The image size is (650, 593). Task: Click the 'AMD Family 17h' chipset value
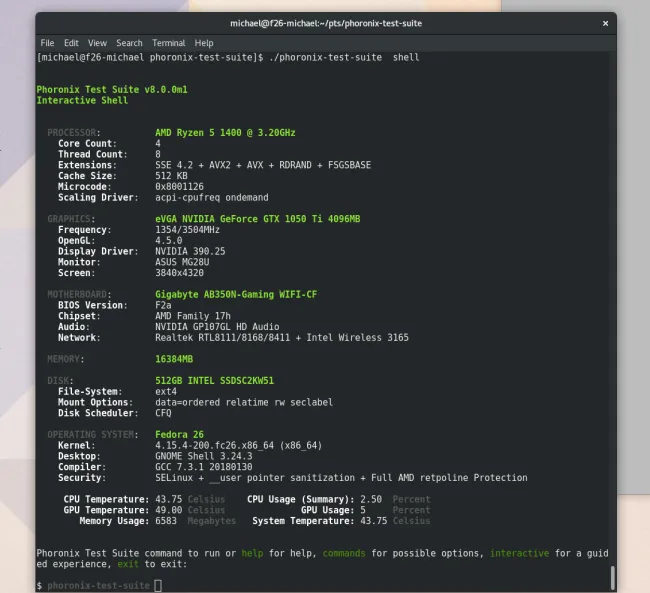193,316
